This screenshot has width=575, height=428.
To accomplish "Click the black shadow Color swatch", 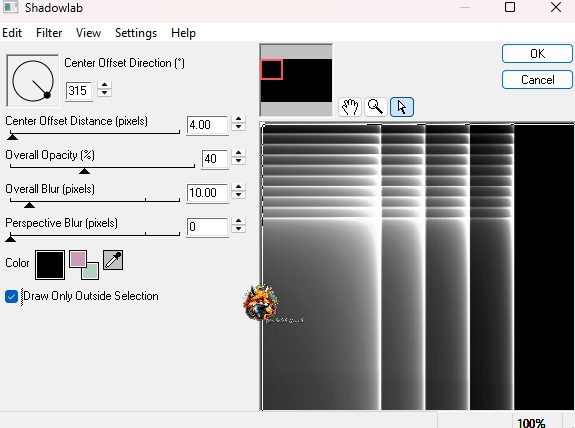I will pyautogui.click(x=50, y=265).
